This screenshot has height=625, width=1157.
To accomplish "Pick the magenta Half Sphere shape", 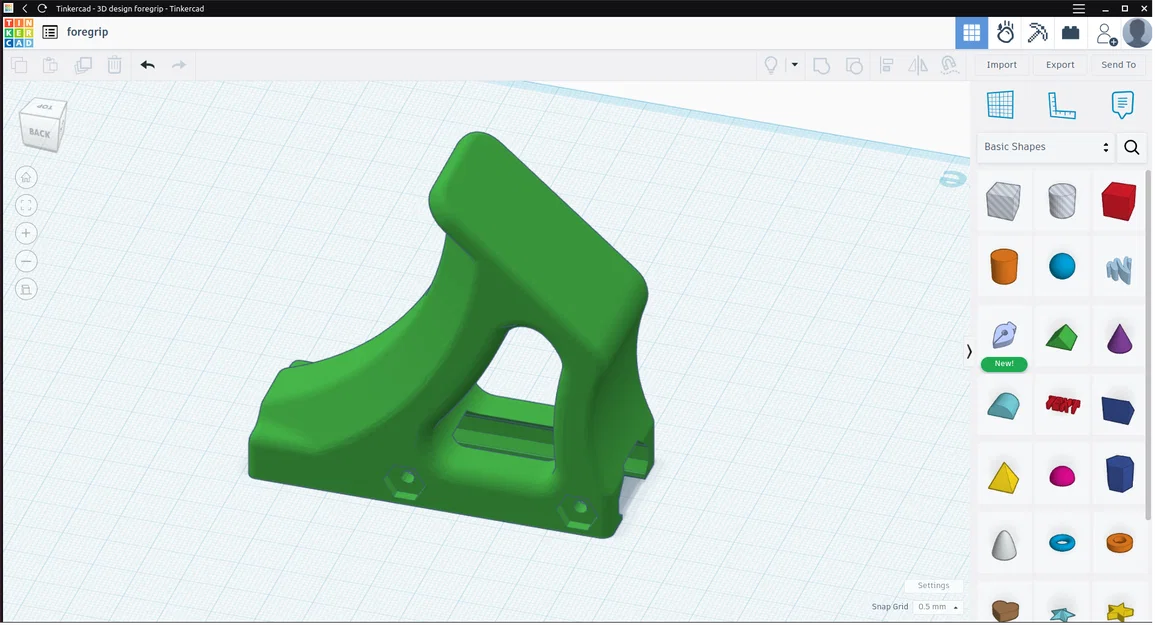I will (x=1062, y=477).
